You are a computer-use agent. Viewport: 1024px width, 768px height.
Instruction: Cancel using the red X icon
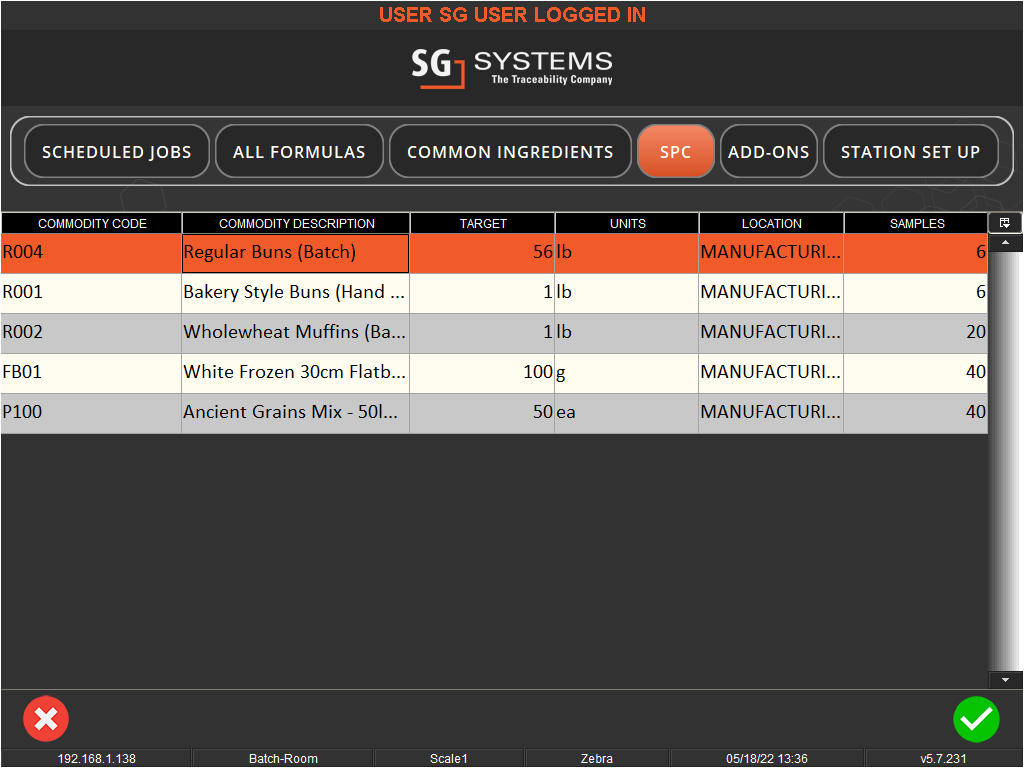[x=46, y=719]
